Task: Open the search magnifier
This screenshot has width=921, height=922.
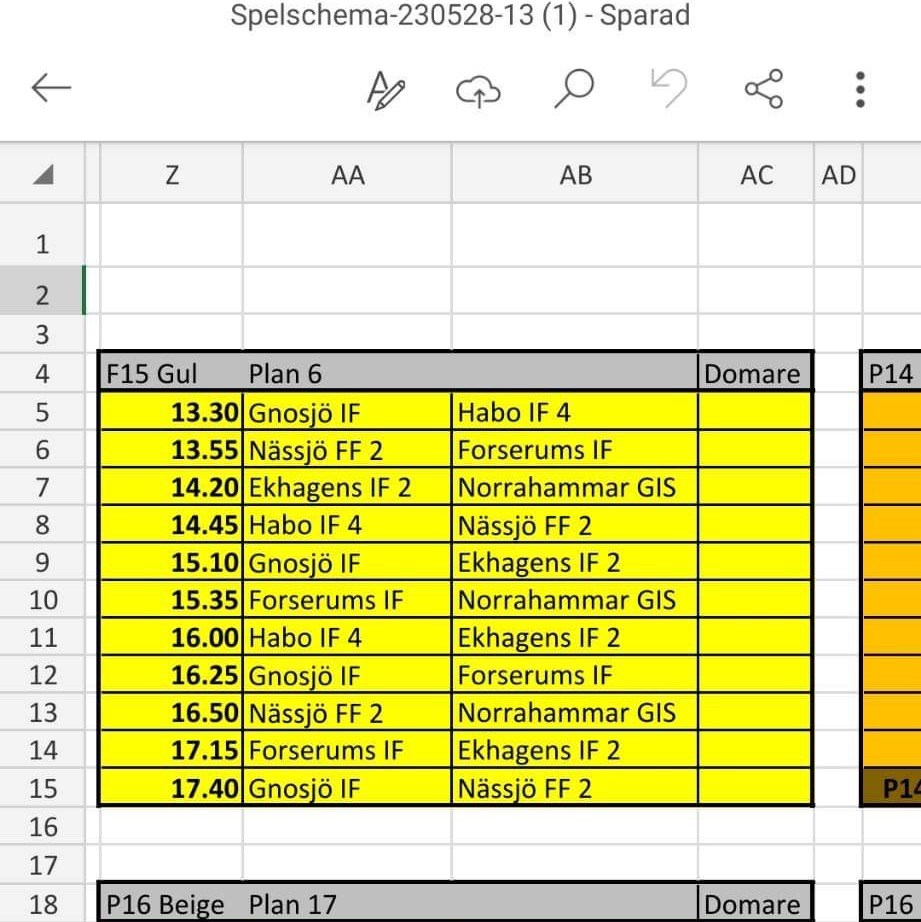Action: pos(574,89)
